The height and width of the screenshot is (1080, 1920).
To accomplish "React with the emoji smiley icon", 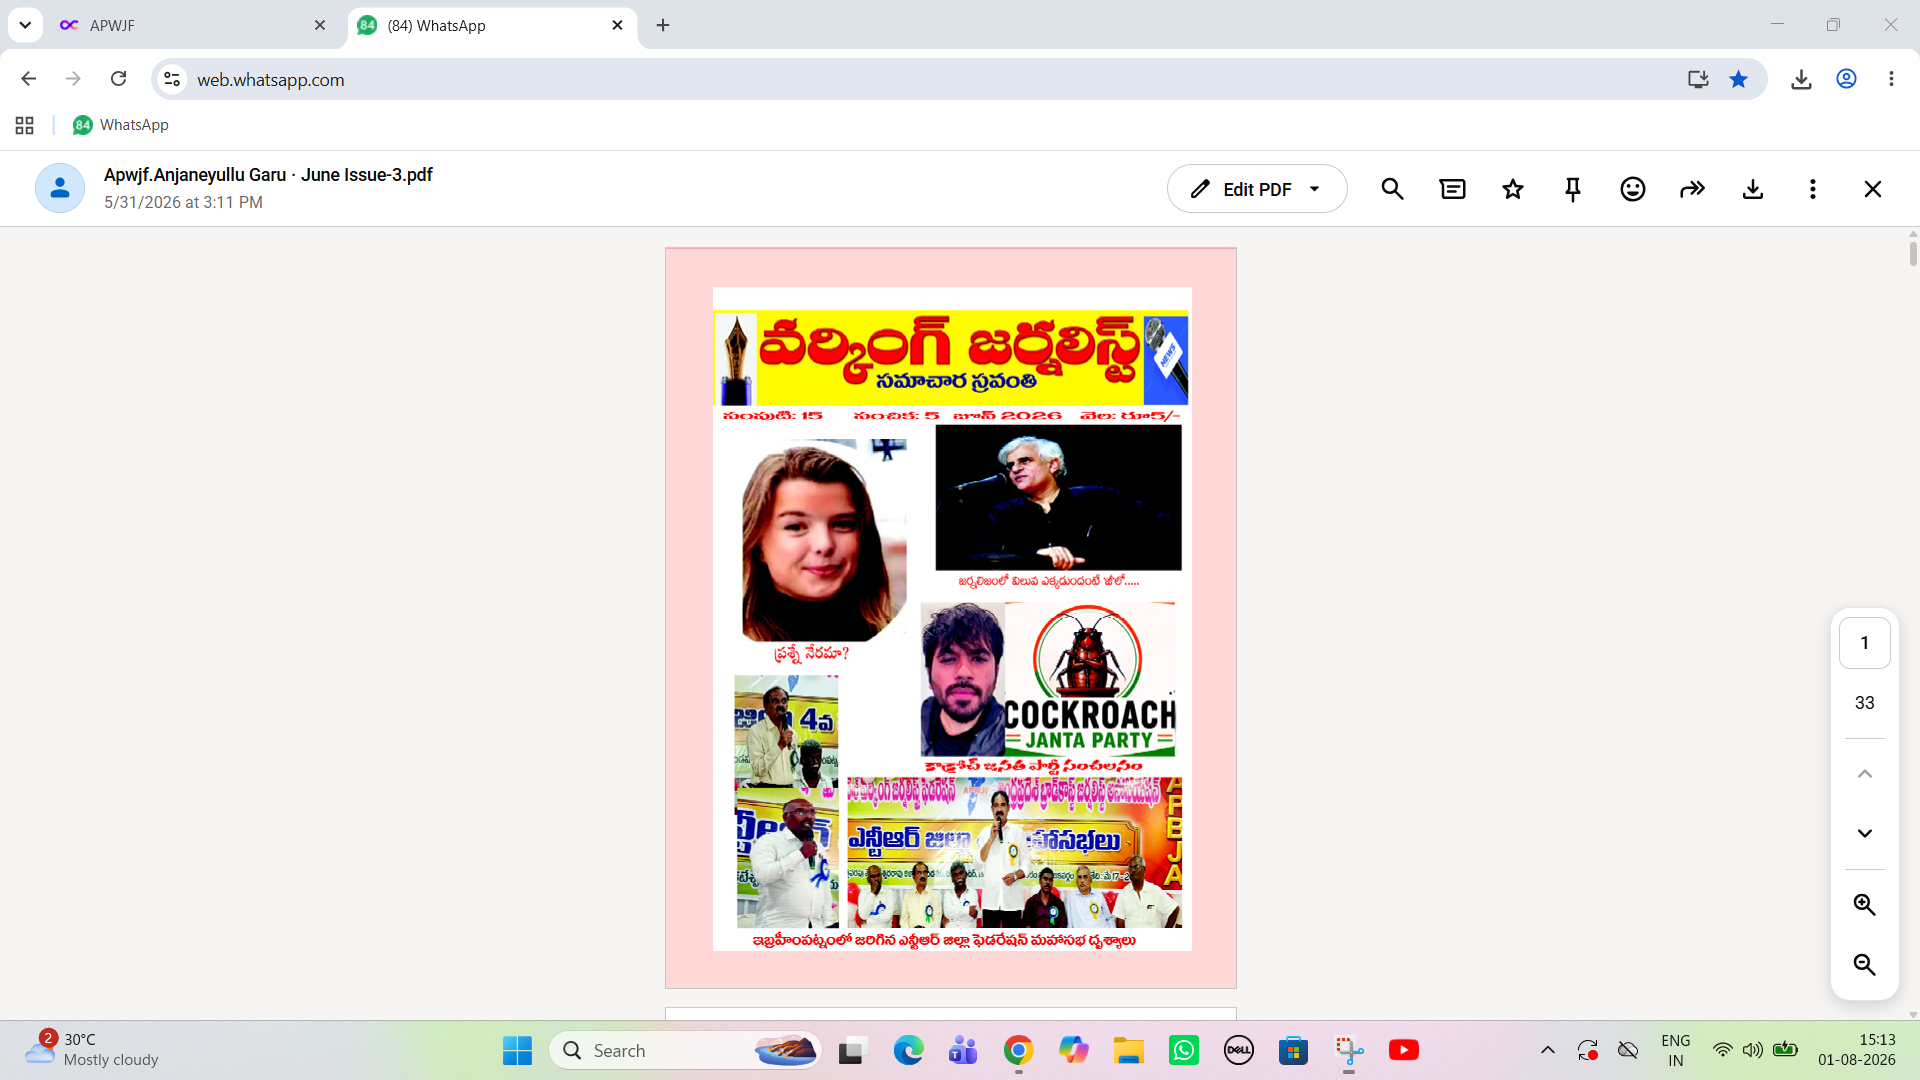I will [1632, 189].
